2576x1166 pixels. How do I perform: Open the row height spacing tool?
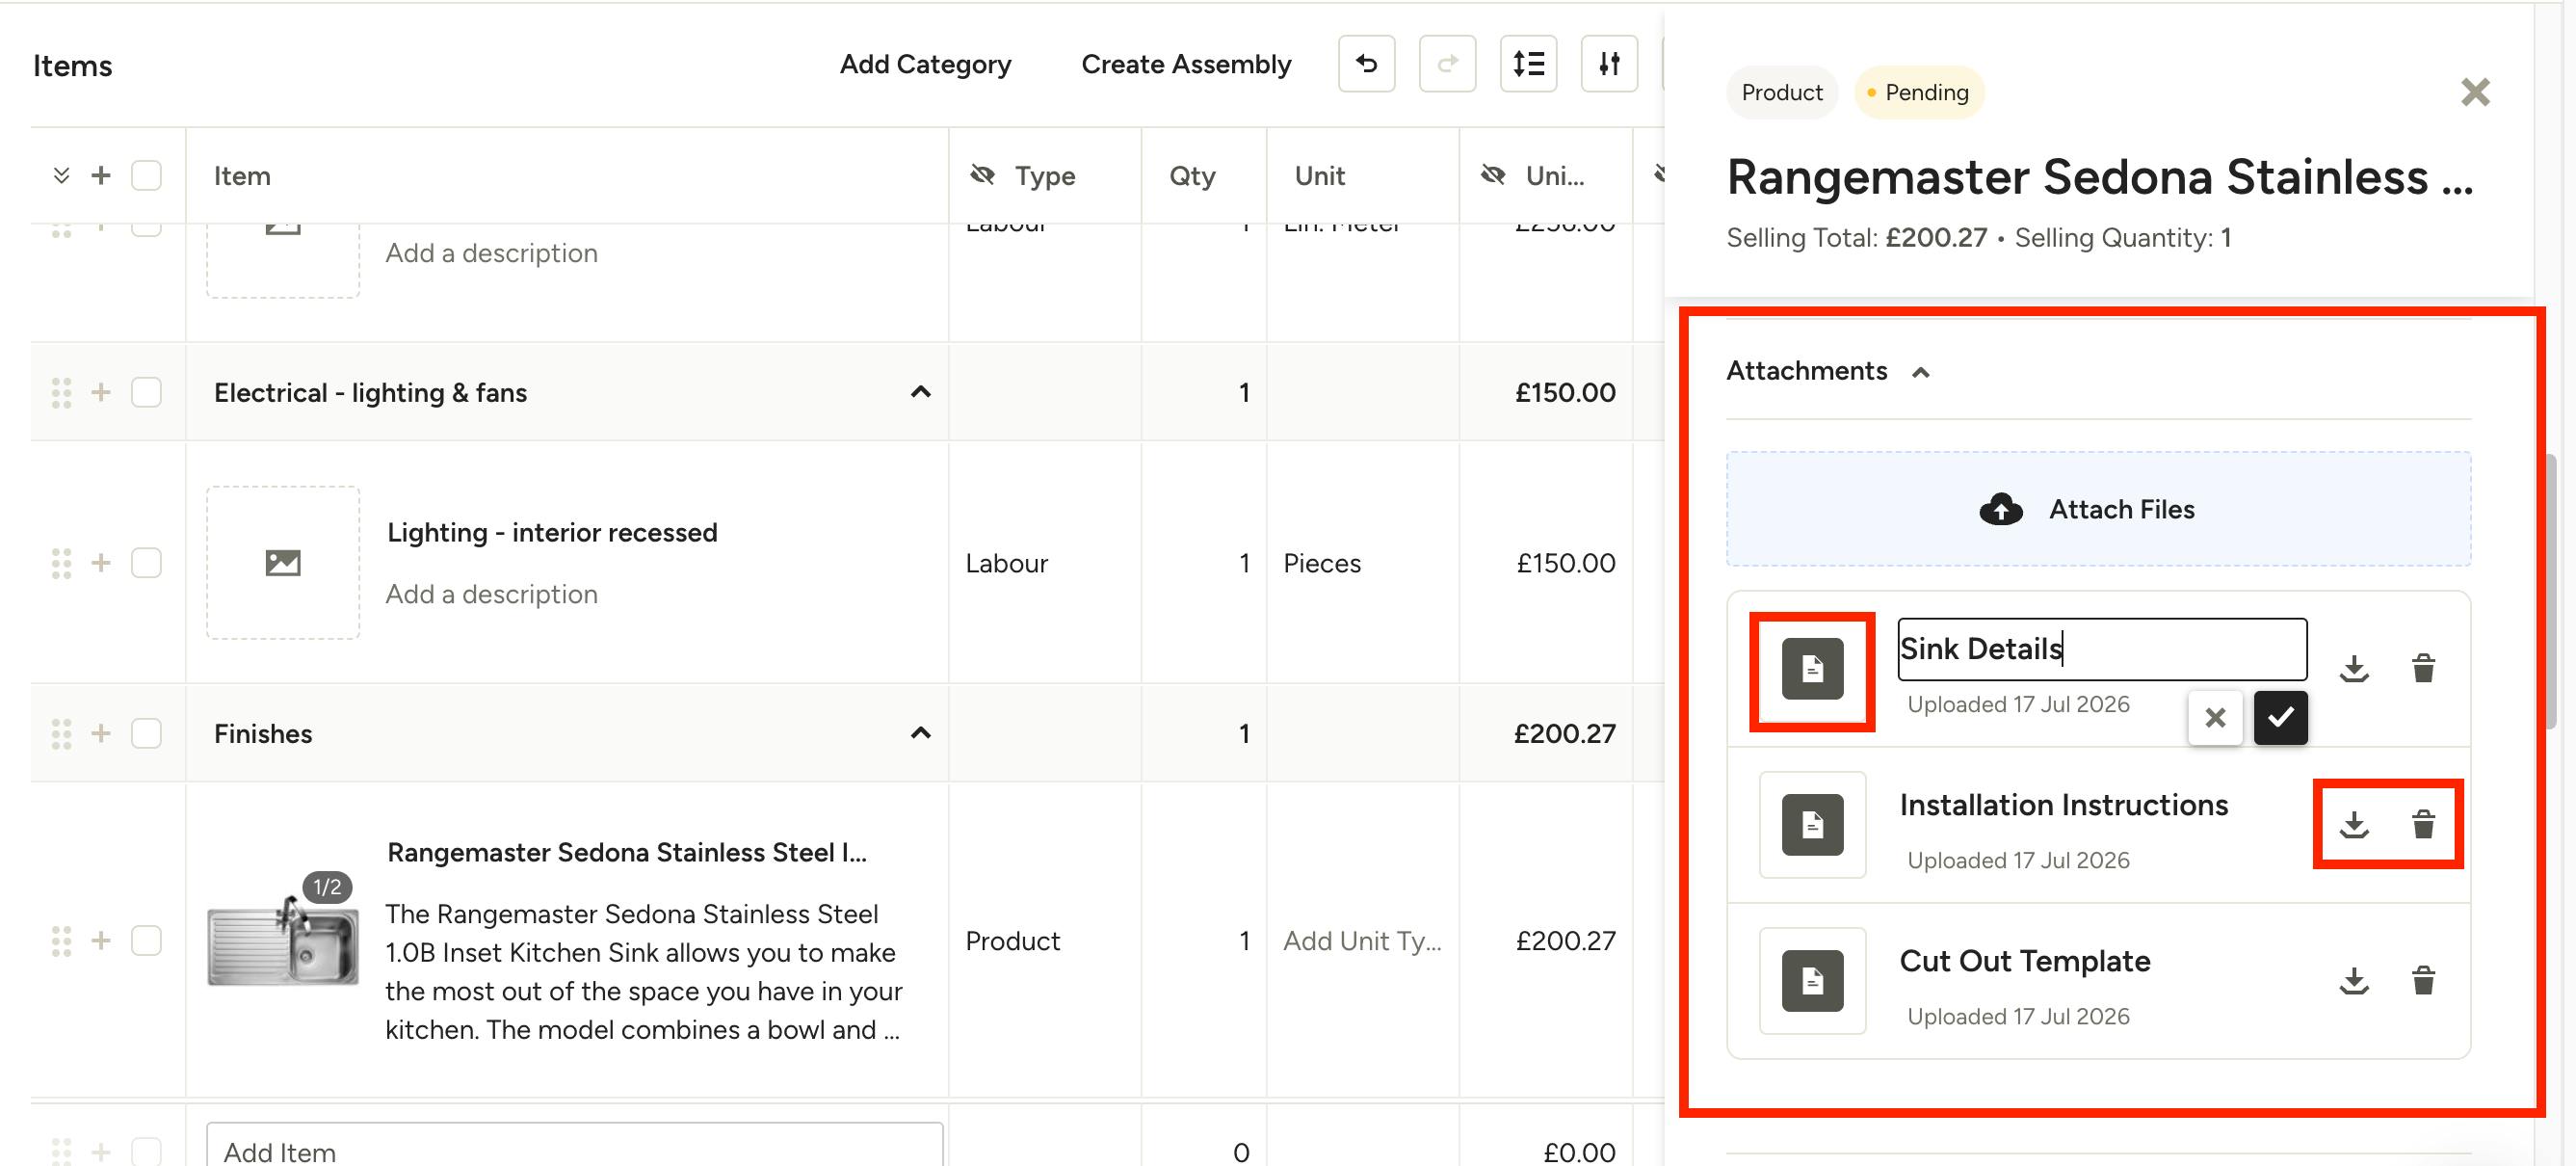click(1528, 64)
